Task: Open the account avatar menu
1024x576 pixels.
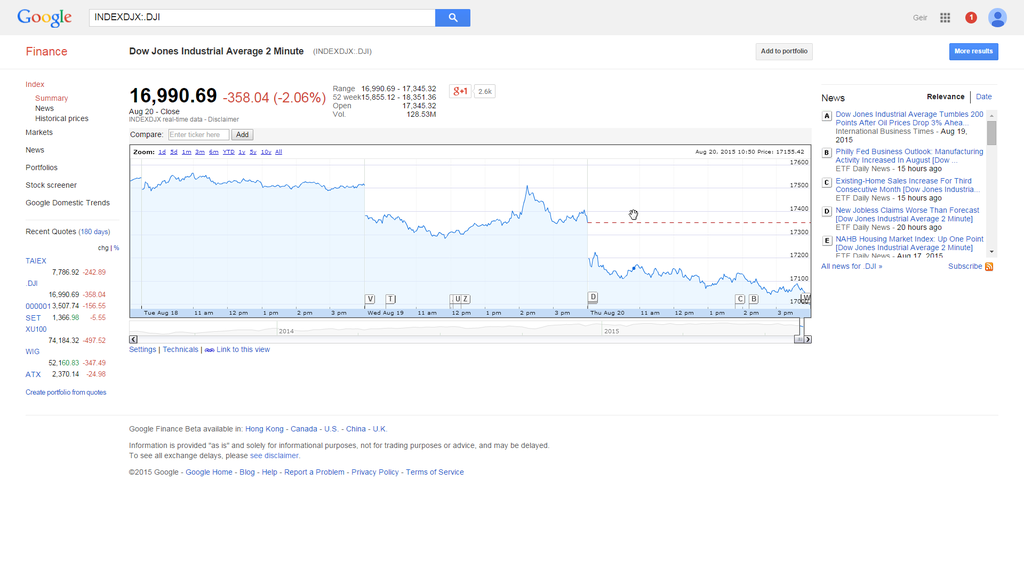Action: coord(997,18)
